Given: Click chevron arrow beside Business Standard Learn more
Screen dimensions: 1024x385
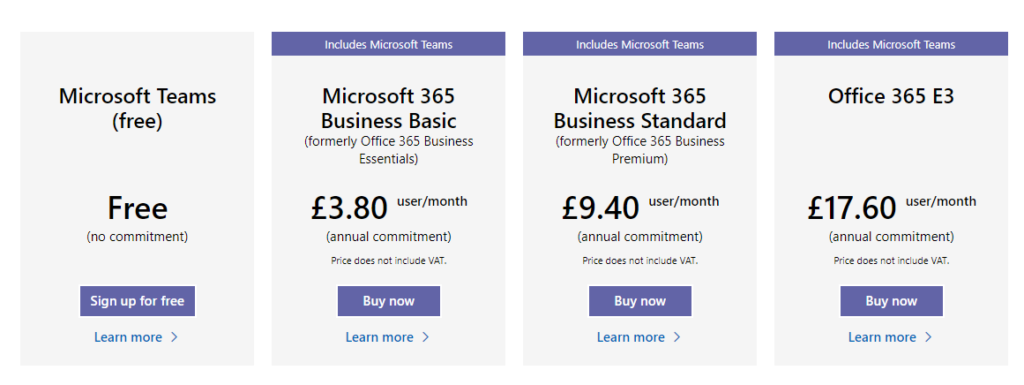Looking at the screenshot, I should (x=677, y=337).
